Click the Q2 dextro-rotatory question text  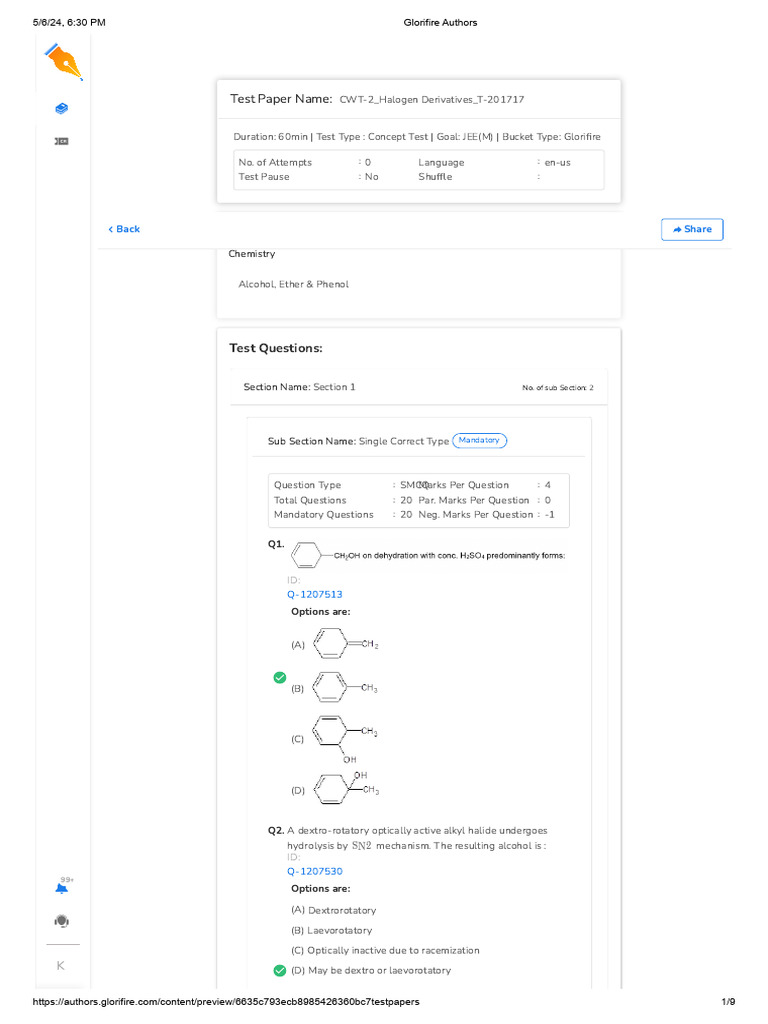point(417,838)
